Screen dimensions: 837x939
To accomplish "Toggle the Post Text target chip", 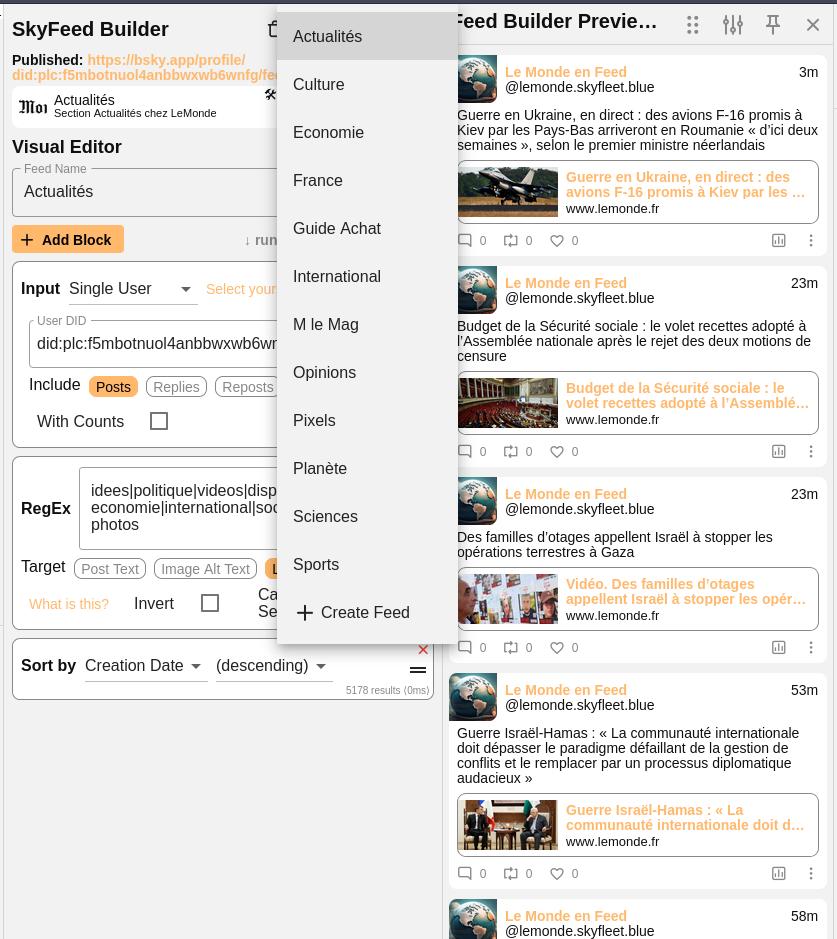I will coord(110,568).
